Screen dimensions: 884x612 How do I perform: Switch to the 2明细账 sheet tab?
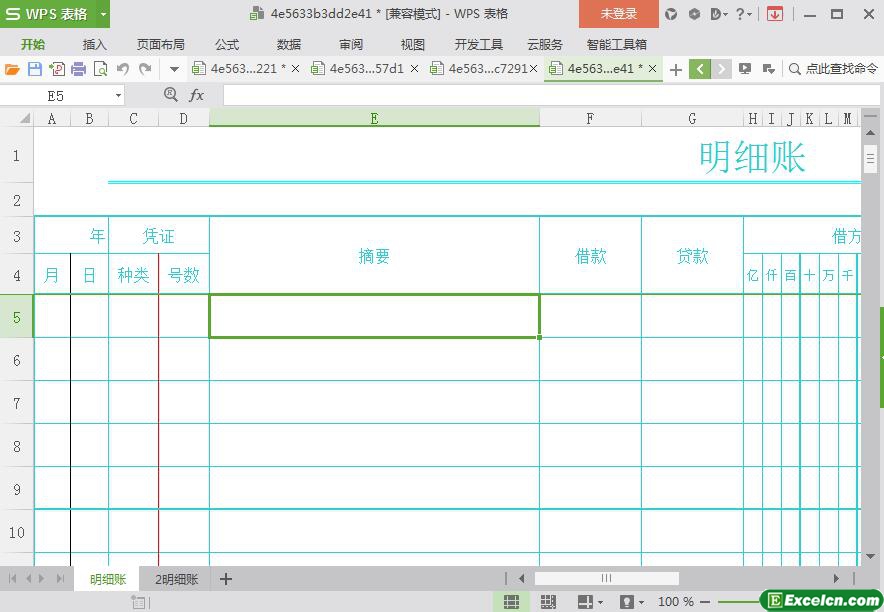(177, 579)
